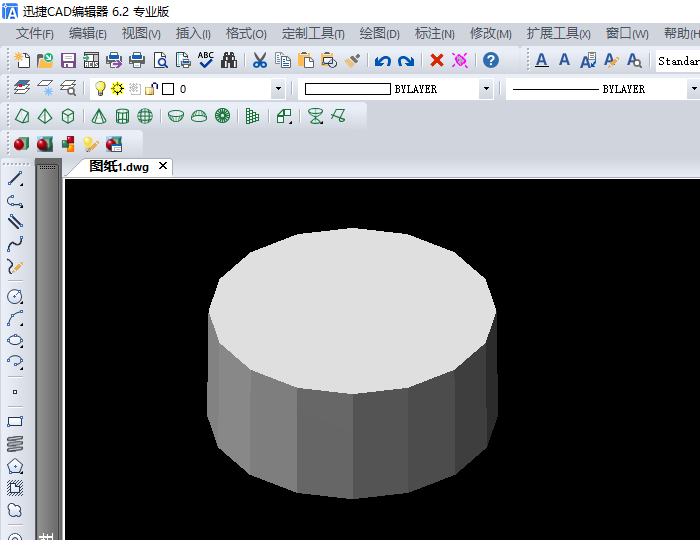
Task: Open the BYLAYER linetype dropdown
Action: coord(693,89)
